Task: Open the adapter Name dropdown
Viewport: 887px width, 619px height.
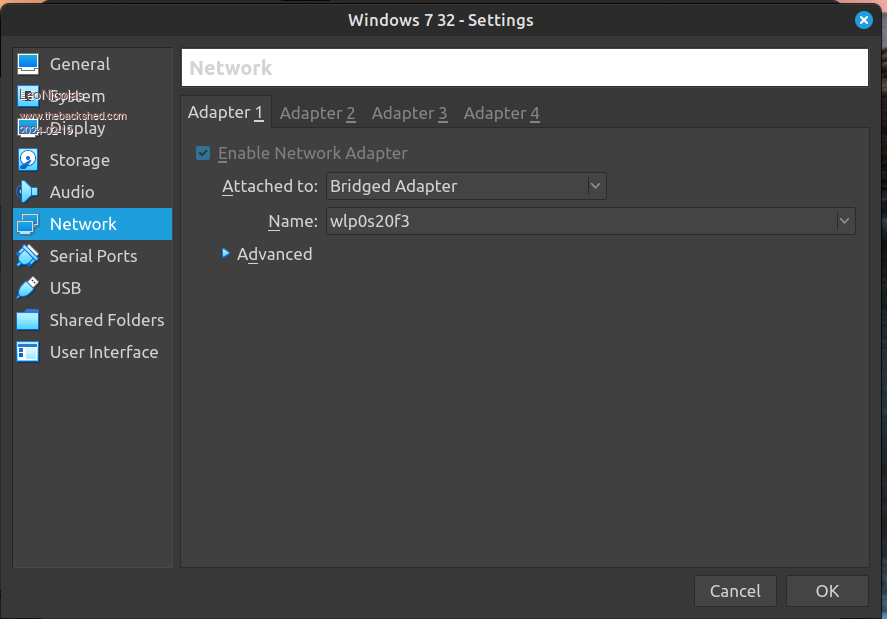Action: [x=590, y=221]
